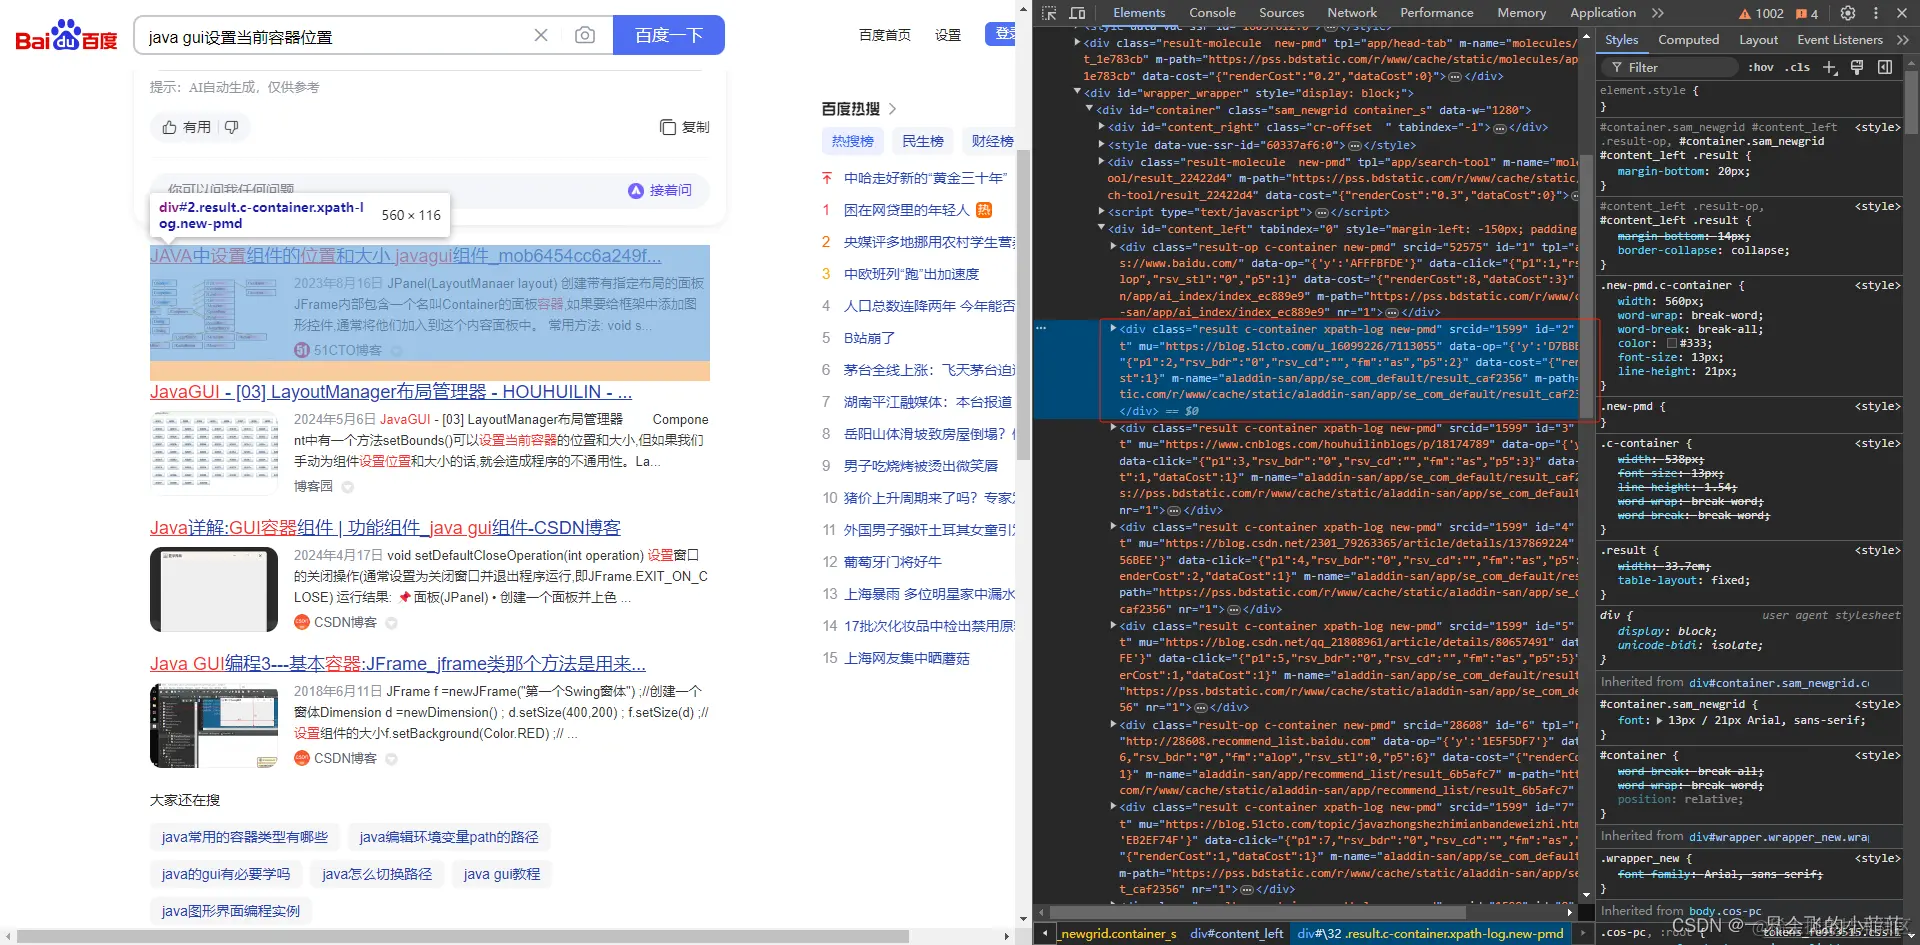Collapse the wrapper_wrapper div node
The height and width of the screenshot is (945, 1920).
(x=1077, y=92)
